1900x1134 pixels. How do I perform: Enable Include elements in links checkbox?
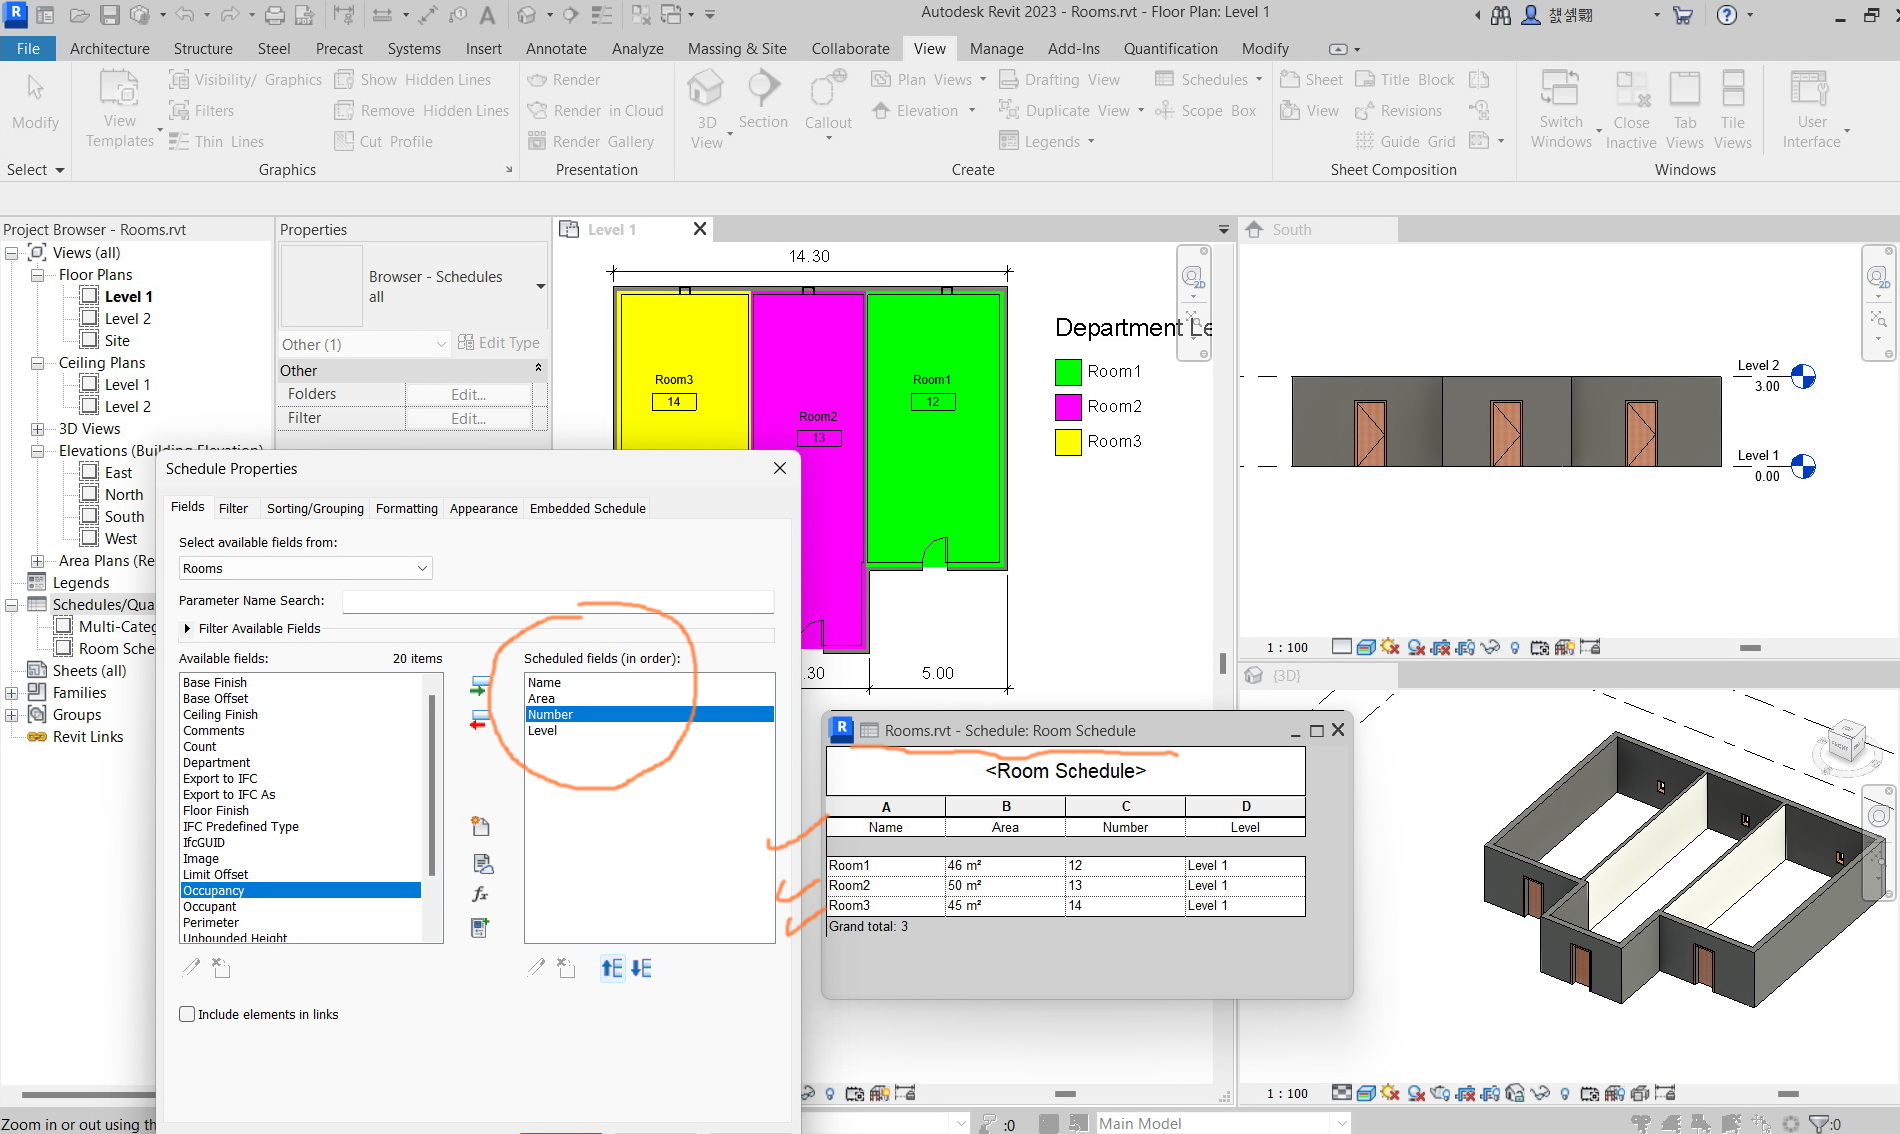(x=187, y=1014)
